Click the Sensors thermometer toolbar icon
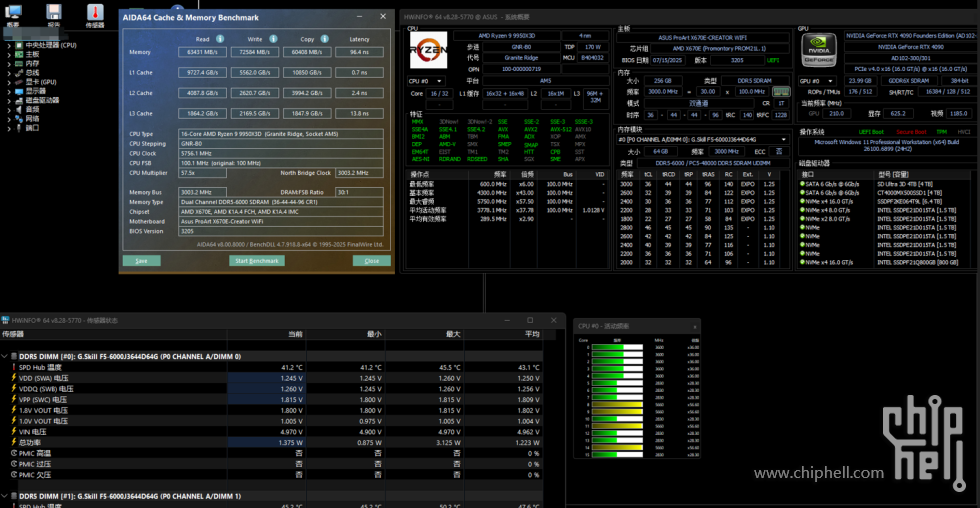 point(95,13)
